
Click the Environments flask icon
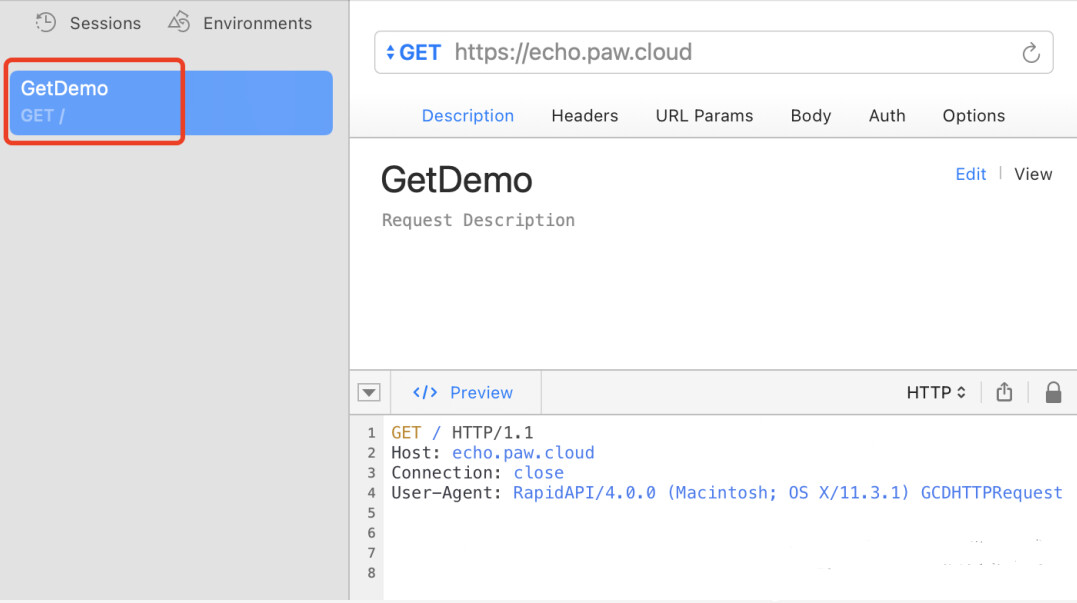tap(179, 21)
